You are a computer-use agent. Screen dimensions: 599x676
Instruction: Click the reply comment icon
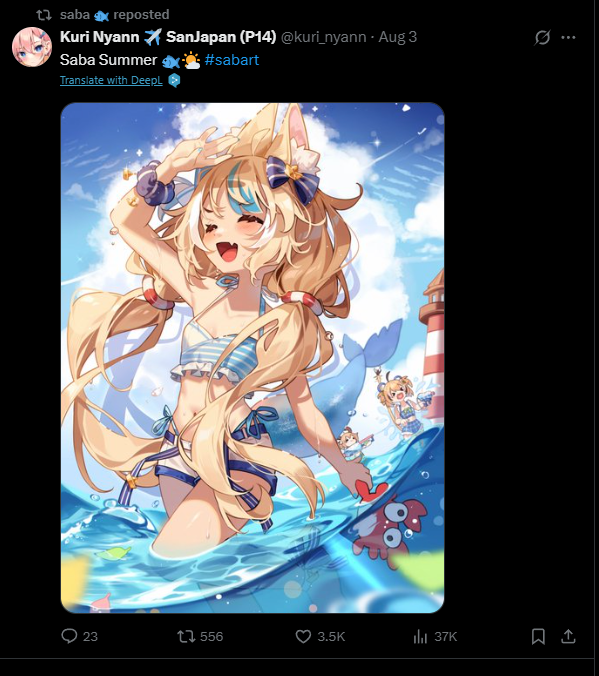click(69, 636)
